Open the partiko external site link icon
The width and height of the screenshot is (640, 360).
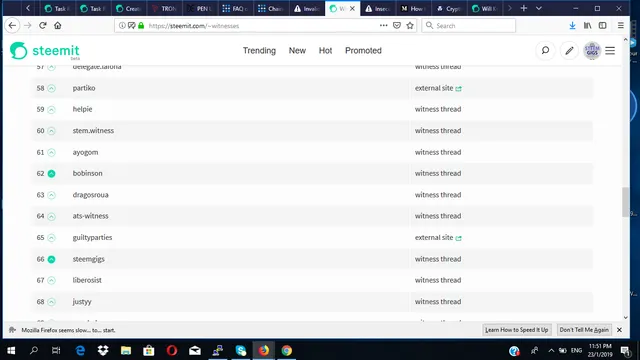(x=458, y=89)
